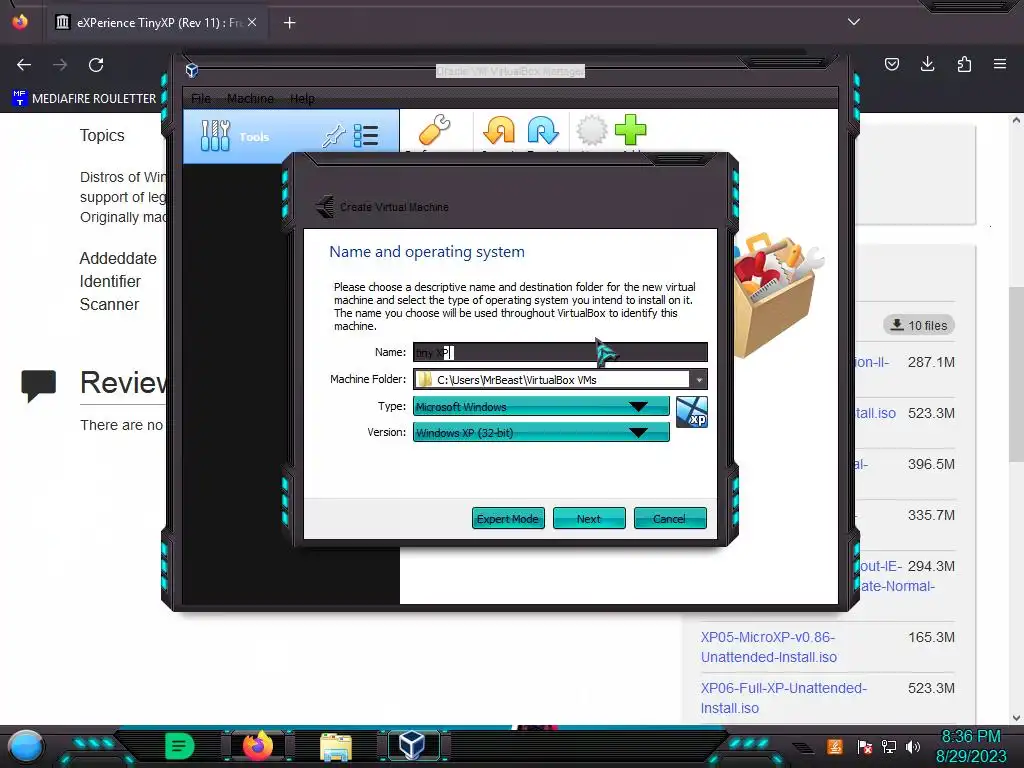Click the "523.3M" size beside XP06-Full-XP
The image size is (1024, 768).
coord(931,688)
